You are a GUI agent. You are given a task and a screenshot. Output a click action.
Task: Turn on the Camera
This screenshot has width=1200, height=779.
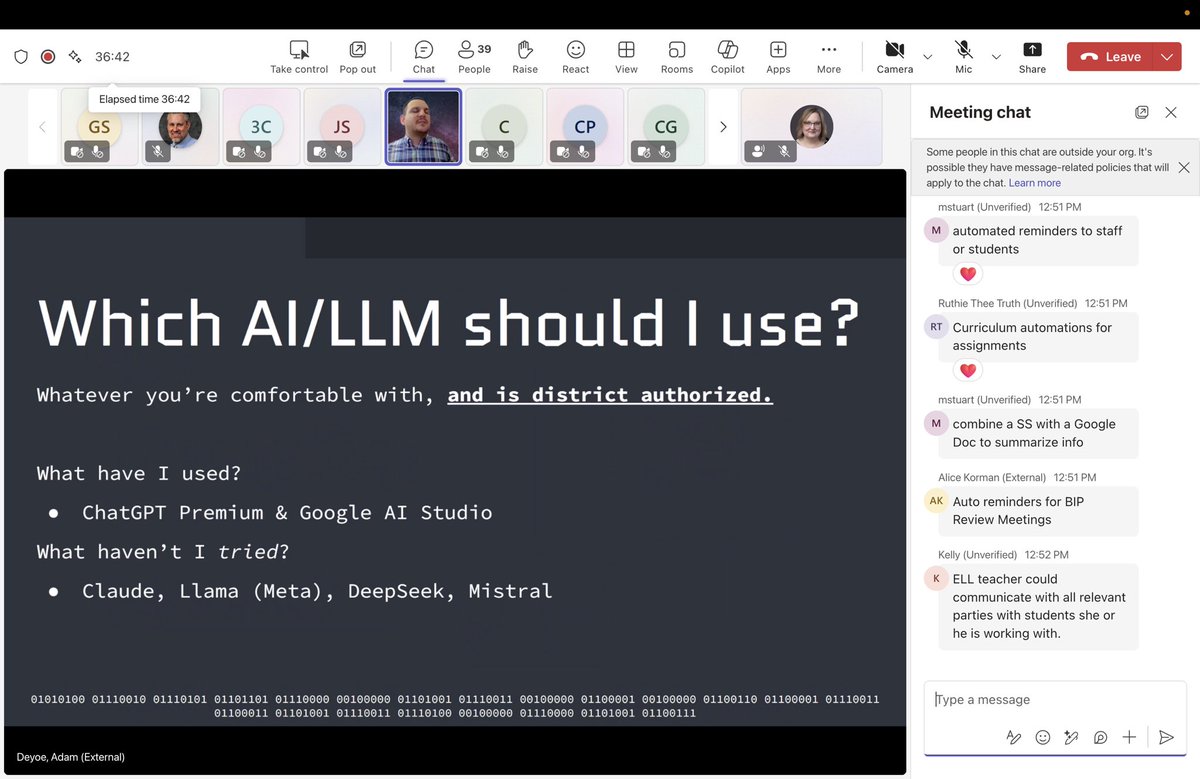pos(895,57)
